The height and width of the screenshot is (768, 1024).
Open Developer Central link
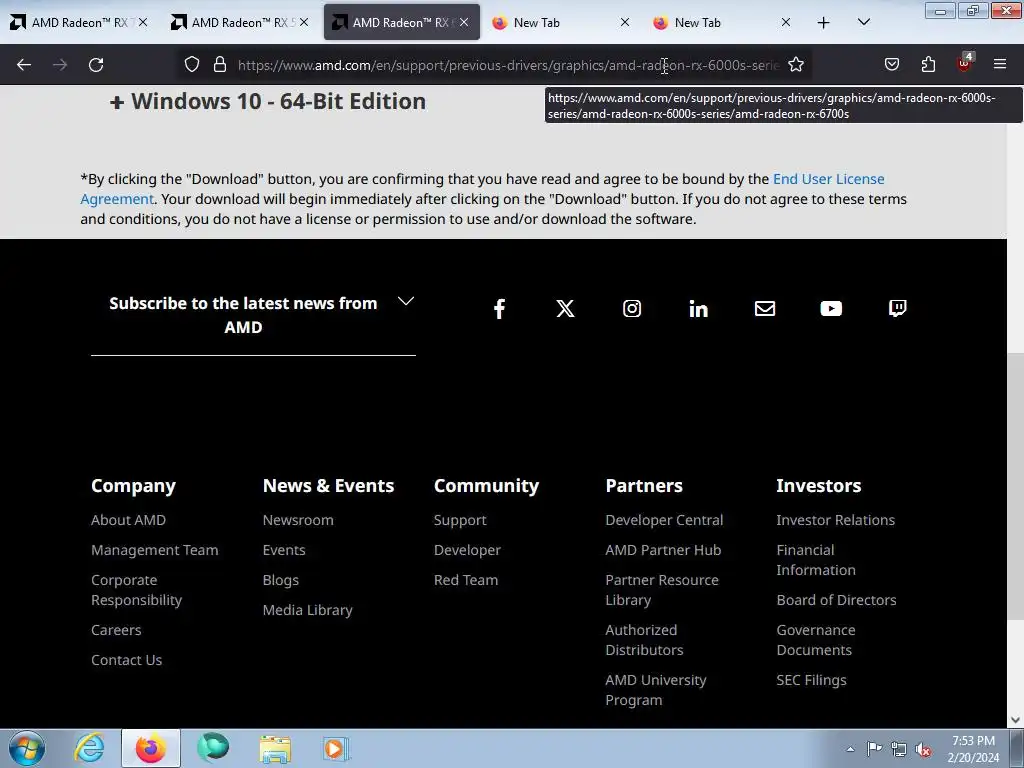[x=664, y=520]
